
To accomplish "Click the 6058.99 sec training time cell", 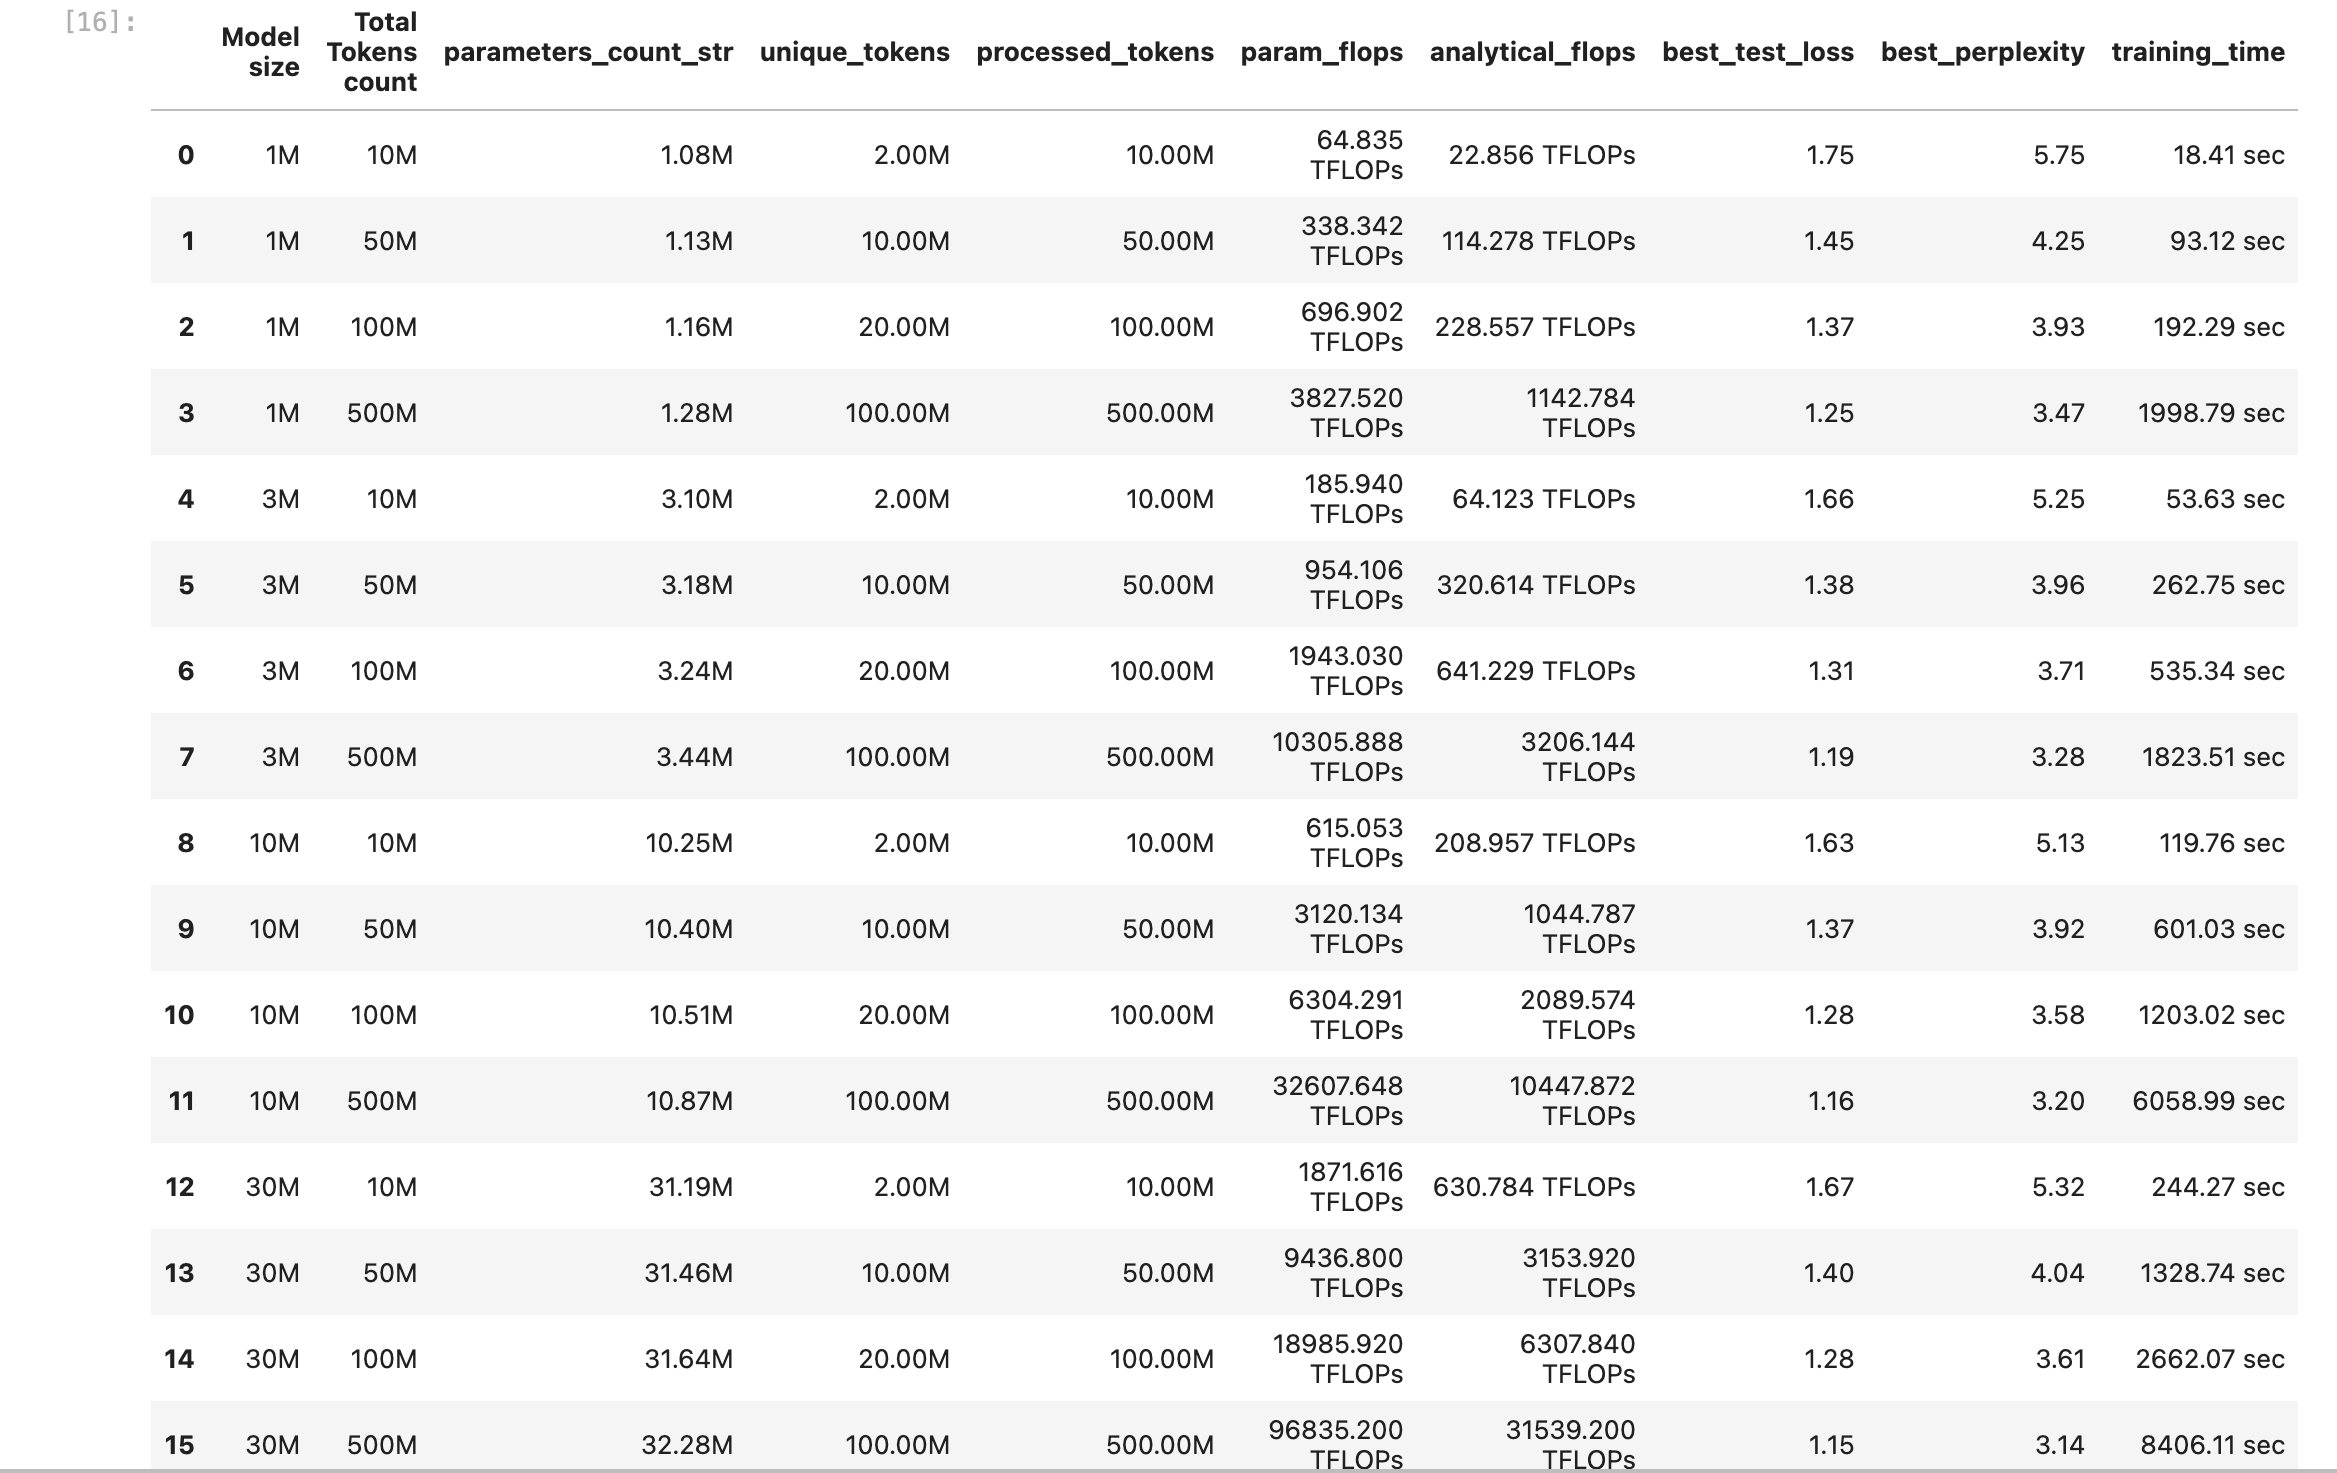I will (x=2208, y=1101).
